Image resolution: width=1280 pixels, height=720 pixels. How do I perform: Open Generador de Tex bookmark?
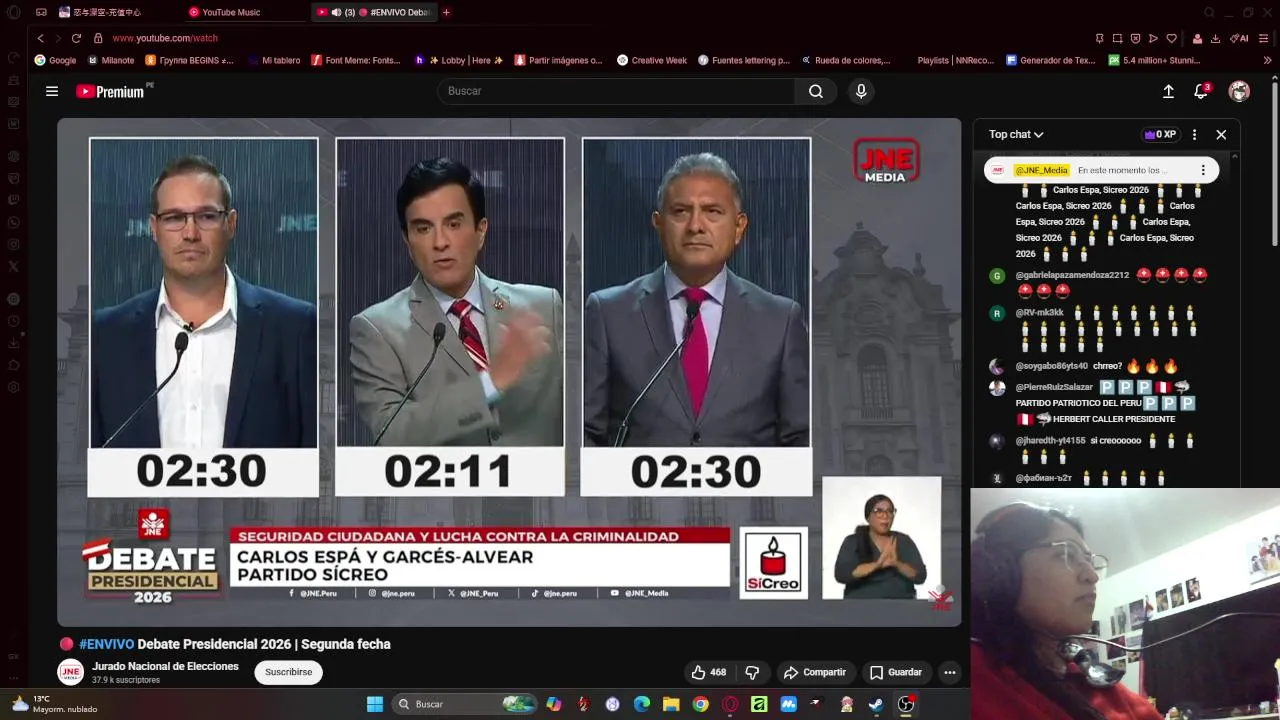(x=1050, y=60)
